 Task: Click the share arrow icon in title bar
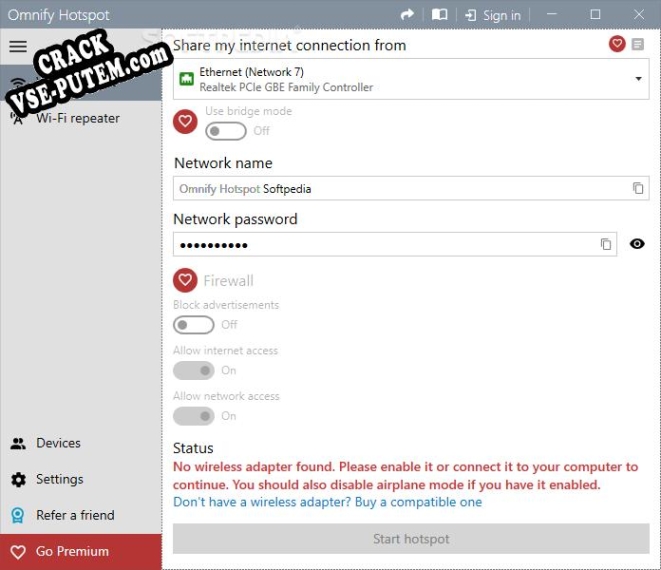(x=407, y=15)
